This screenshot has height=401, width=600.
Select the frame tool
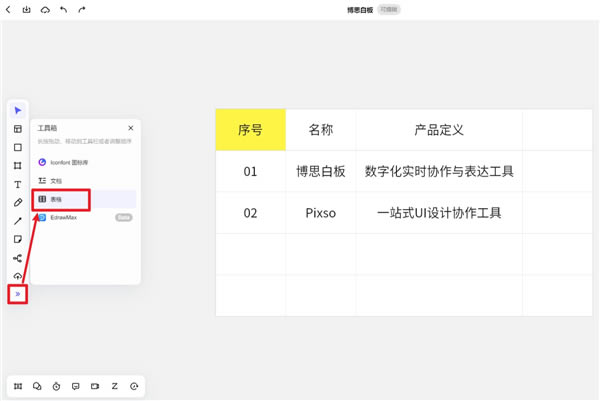17,165
